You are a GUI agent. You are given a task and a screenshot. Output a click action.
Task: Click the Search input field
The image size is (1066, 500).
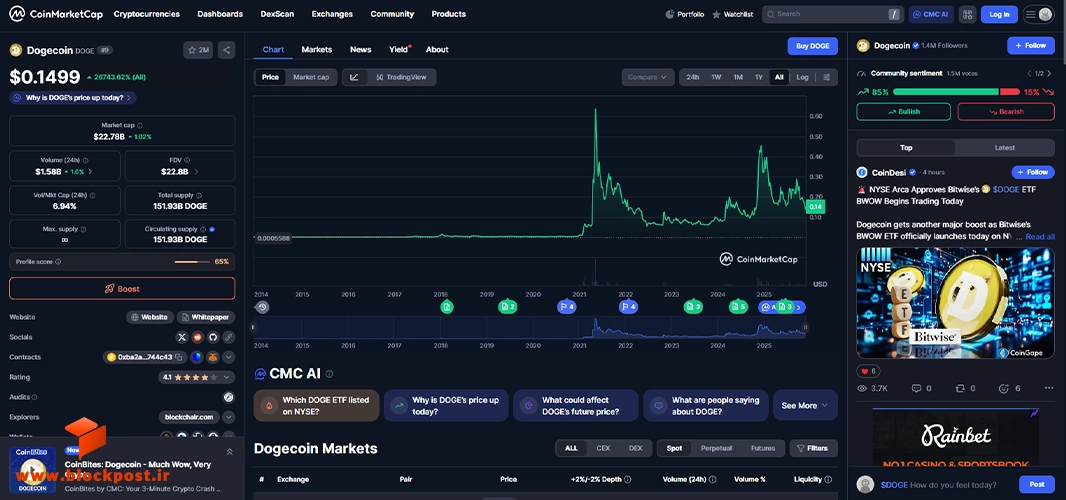[833, 14]
